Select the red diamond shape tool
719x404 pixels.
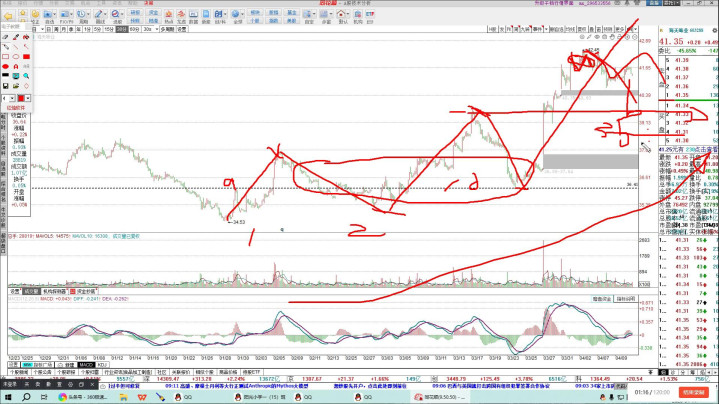click(26, 86)
